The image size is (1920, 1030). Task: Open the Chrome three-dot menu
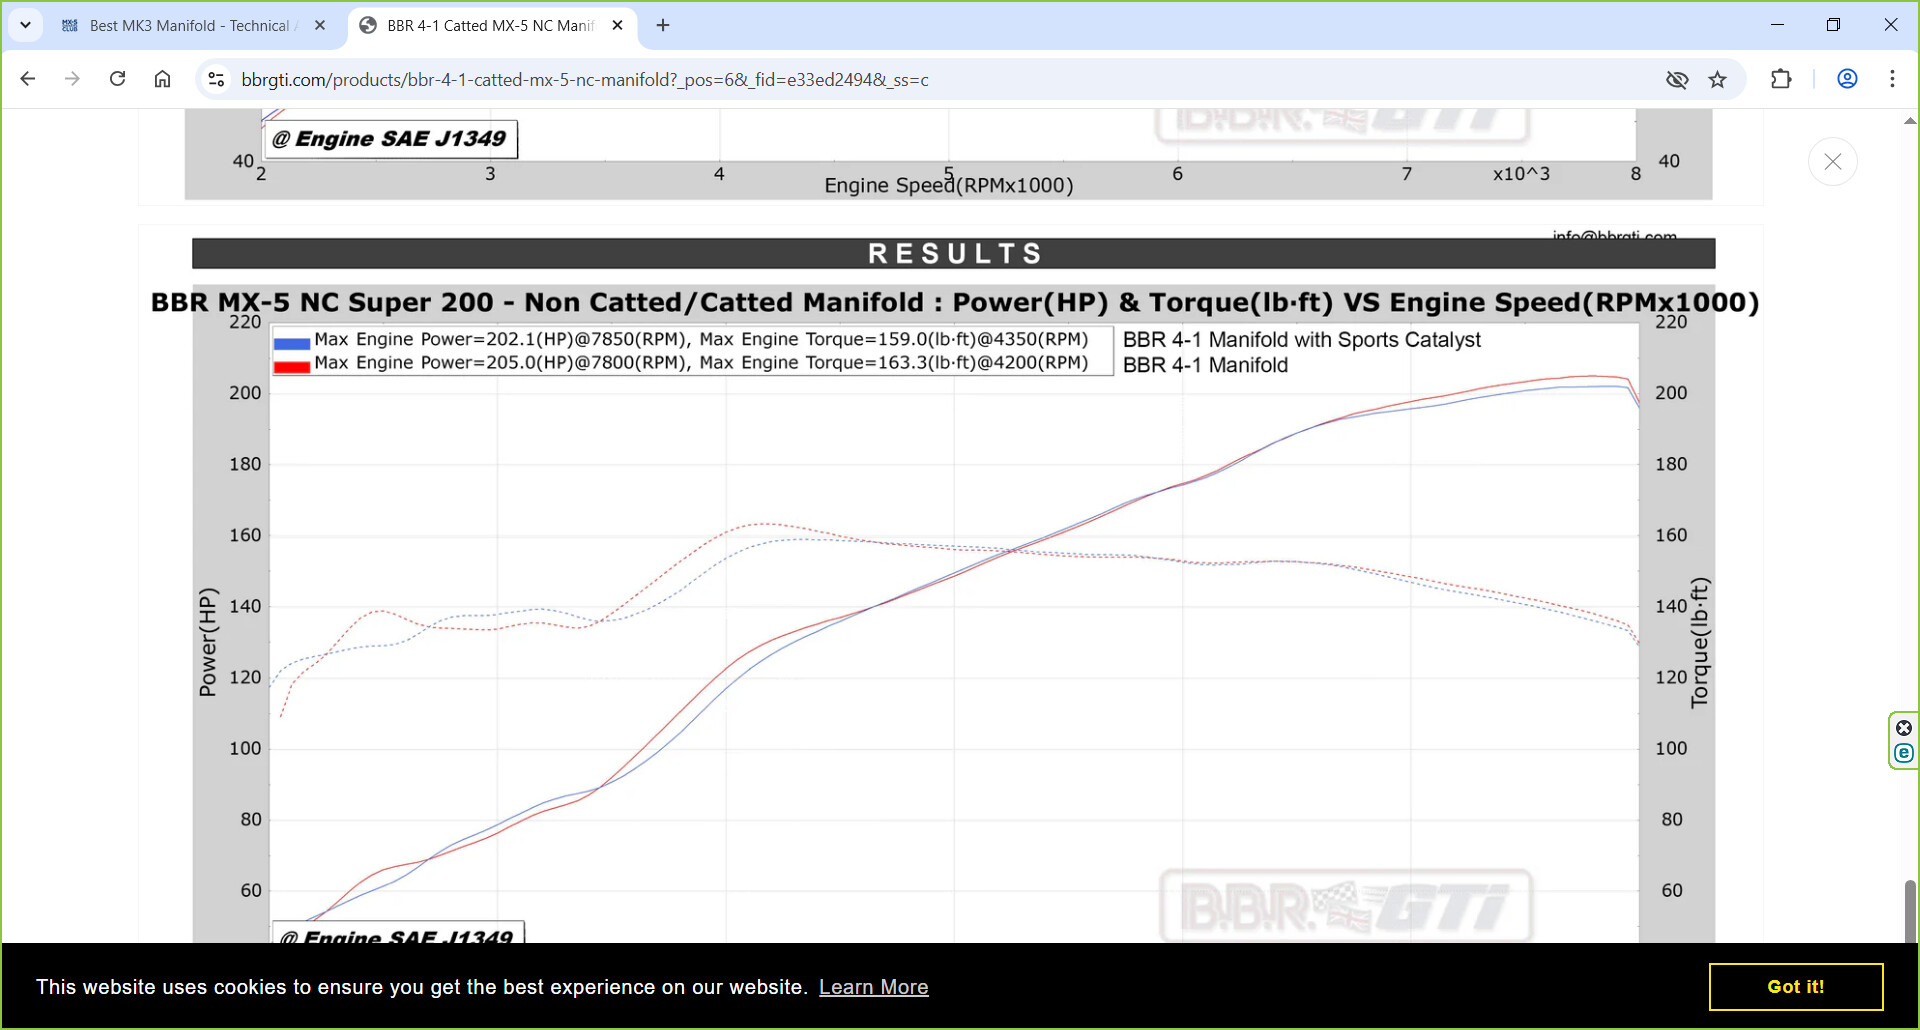1892,79
